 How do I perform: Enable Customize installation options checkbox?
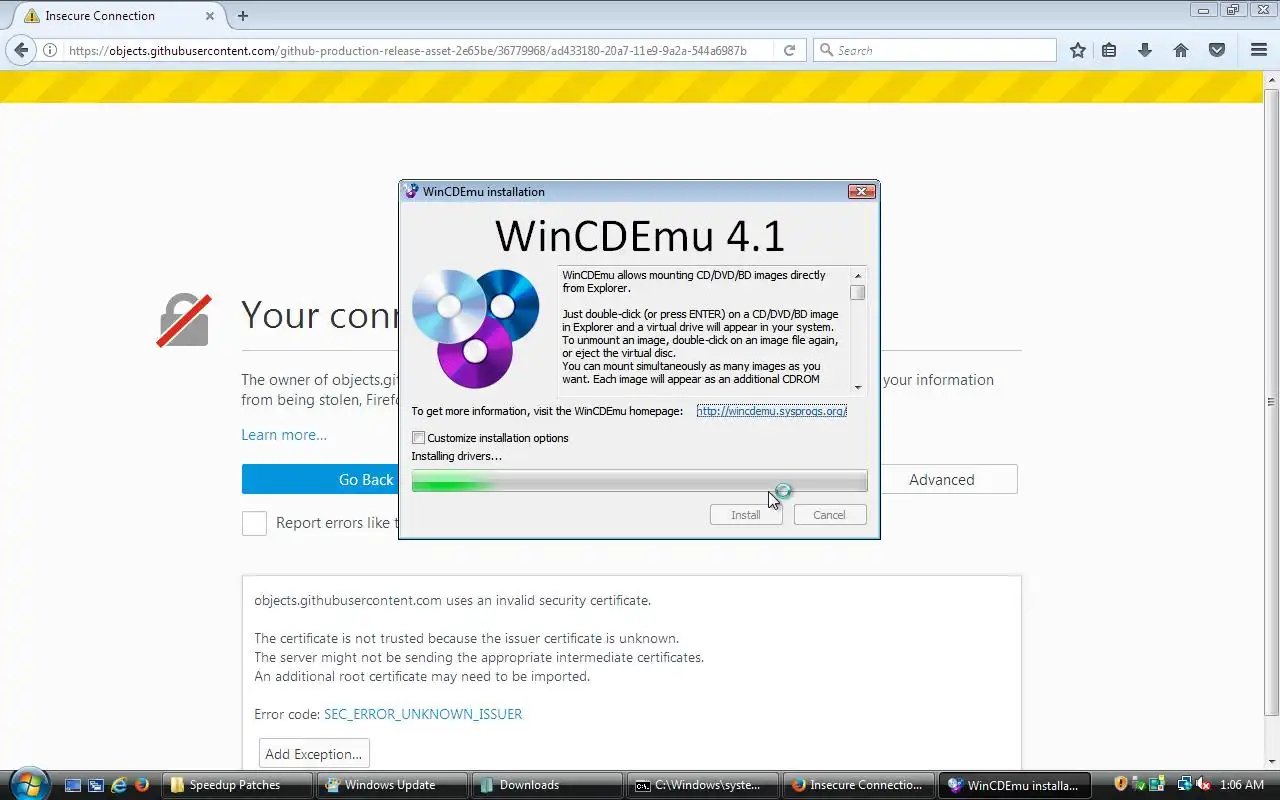[x=419, y=438]
